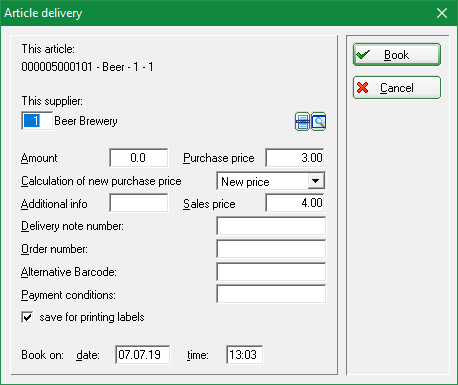
Task: Open the New price dropdown arrow
Action: coord(315,181)
